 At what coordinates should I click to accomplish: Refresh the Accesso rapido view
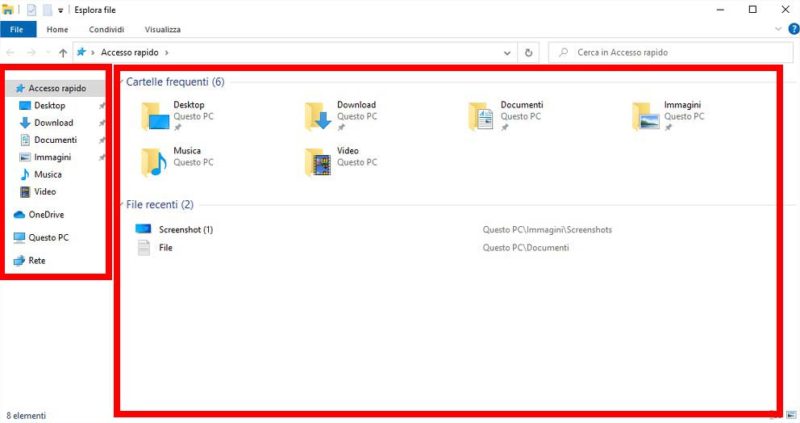tap(529, 53)
